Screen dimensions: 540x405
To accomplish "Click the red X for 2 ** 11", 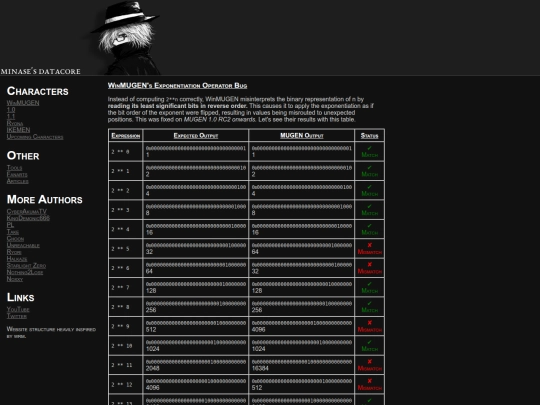I will pos(370,362).
